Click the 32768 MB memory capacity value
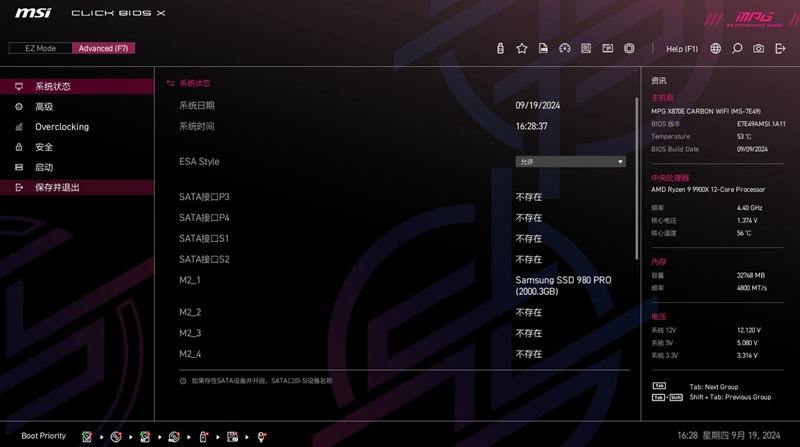The width and height of the screenshot is (800, 447). pyautogui.click(x=751, y=275)
